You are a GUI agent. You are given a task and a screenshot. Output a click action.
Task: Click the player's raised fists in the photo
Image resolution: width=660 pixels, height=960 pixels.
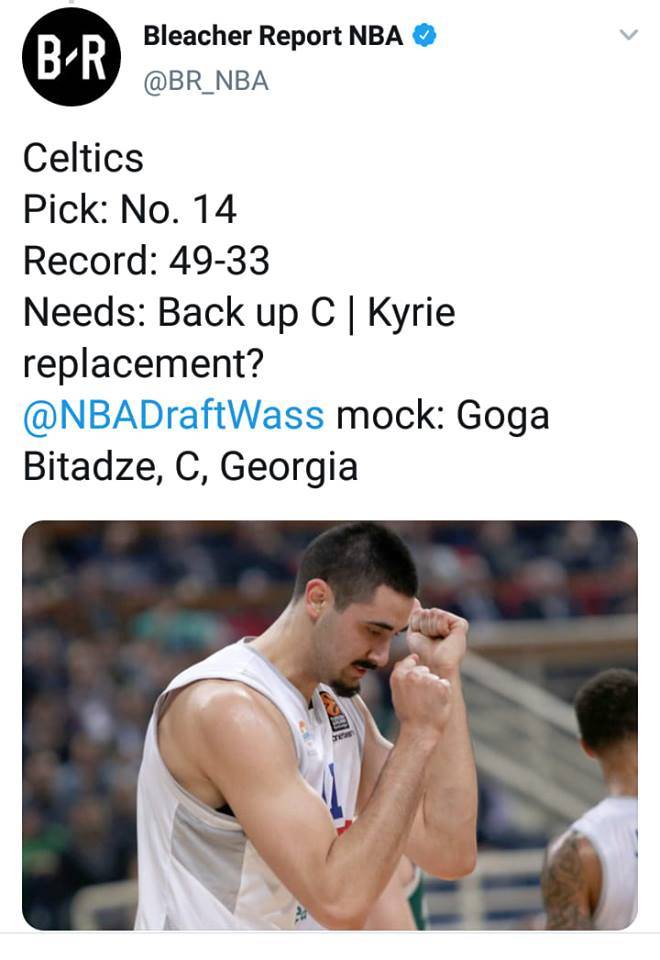(x=430, y=660)
